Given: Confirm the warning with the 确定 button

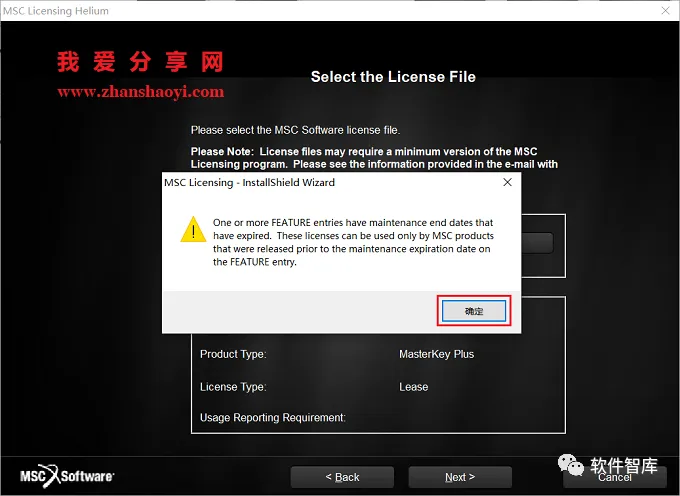Looking at the screenshot, I should pos(474,311).
